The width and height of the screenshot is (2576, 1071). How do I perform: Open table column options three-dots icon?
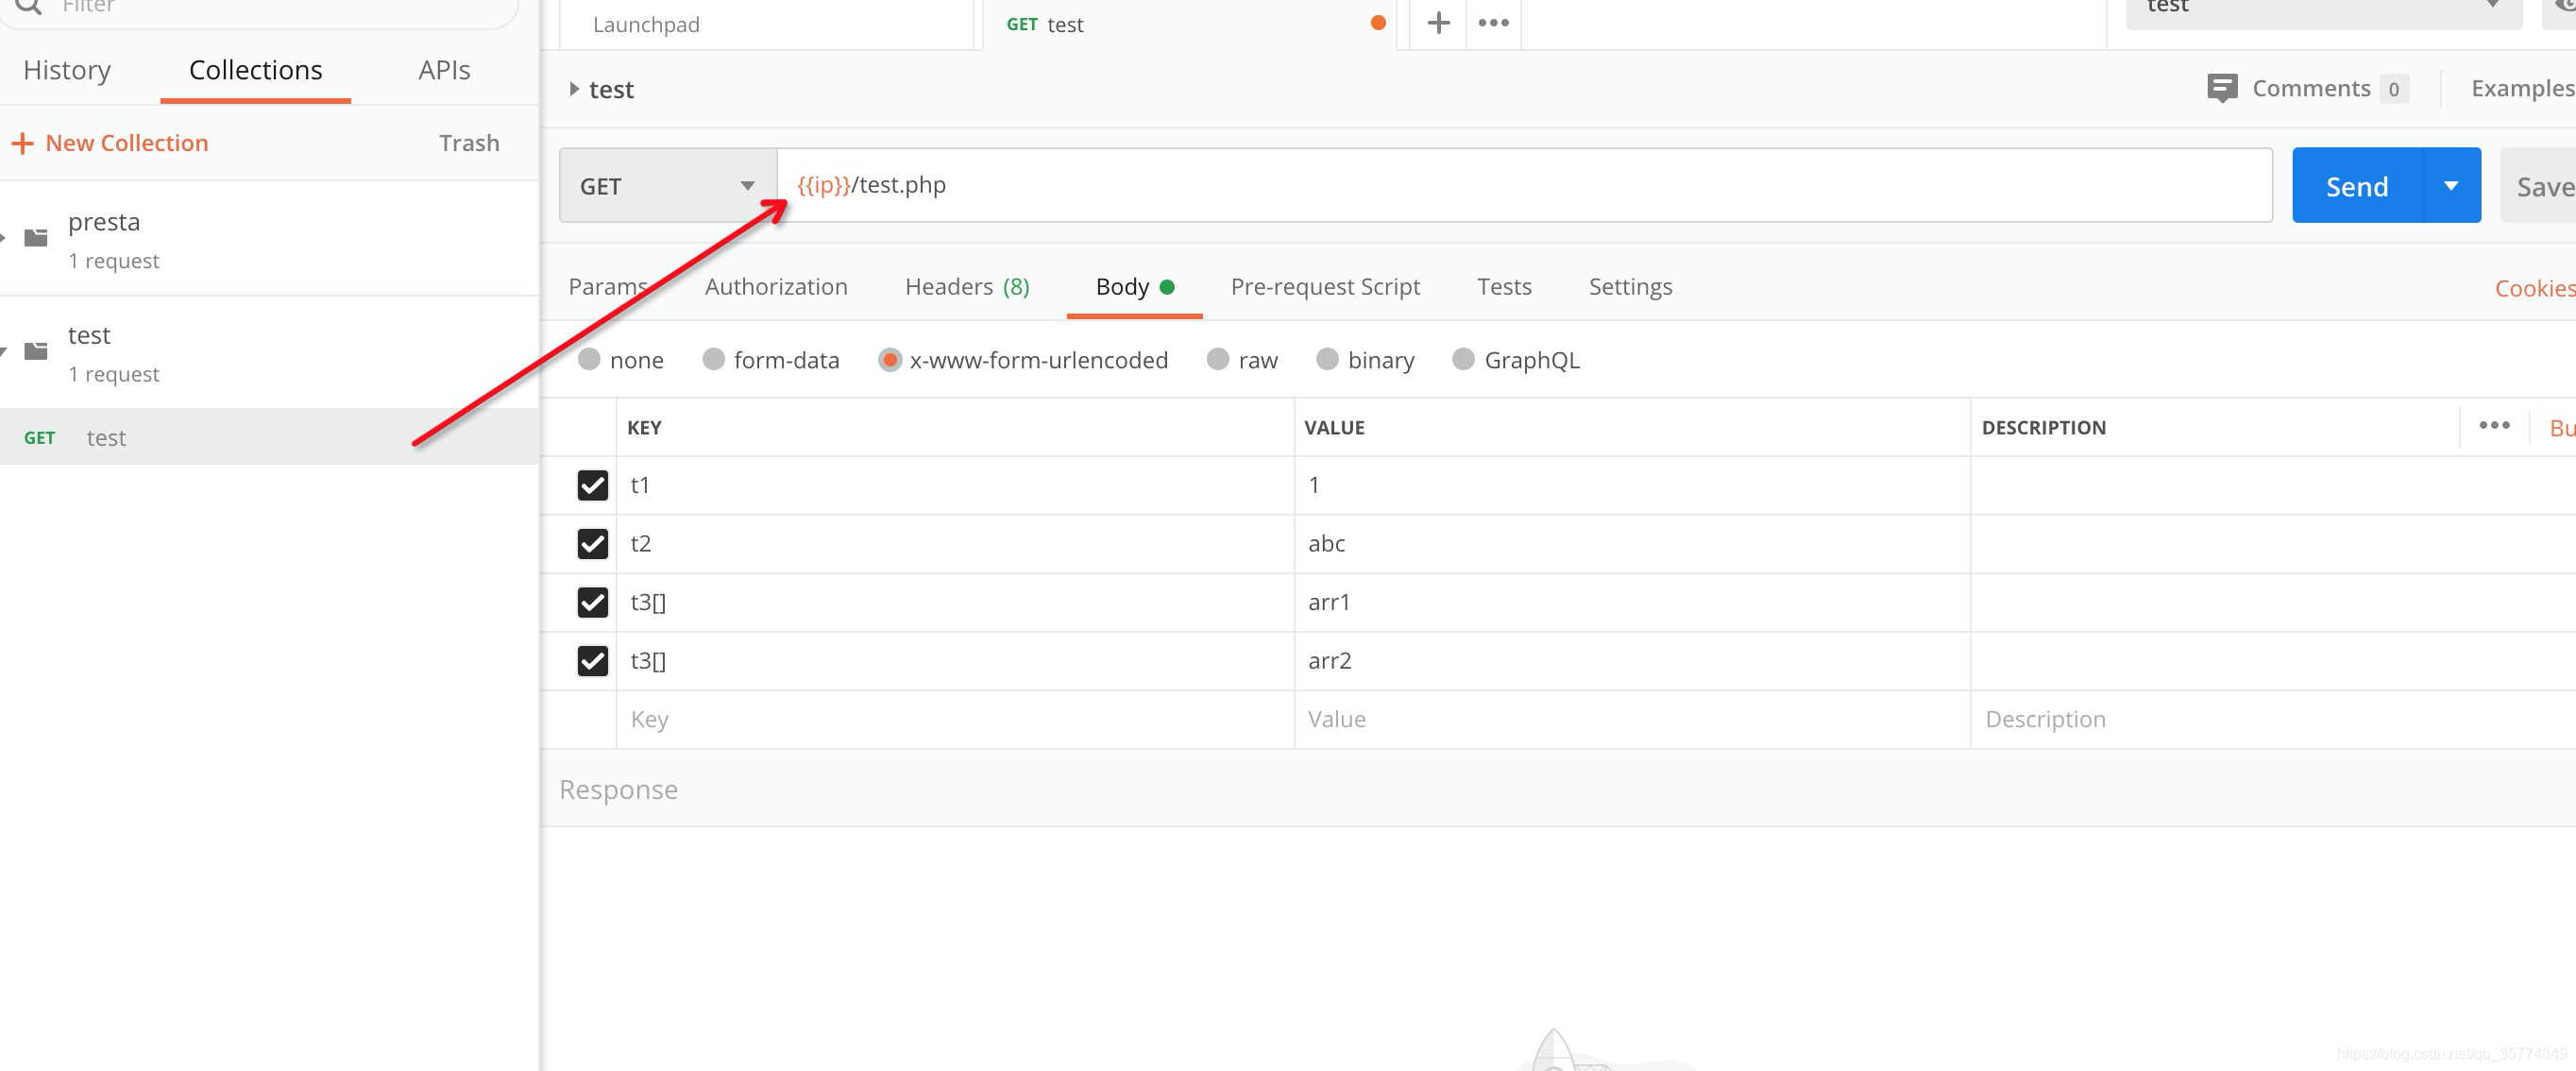click(x=2493, y=425)
